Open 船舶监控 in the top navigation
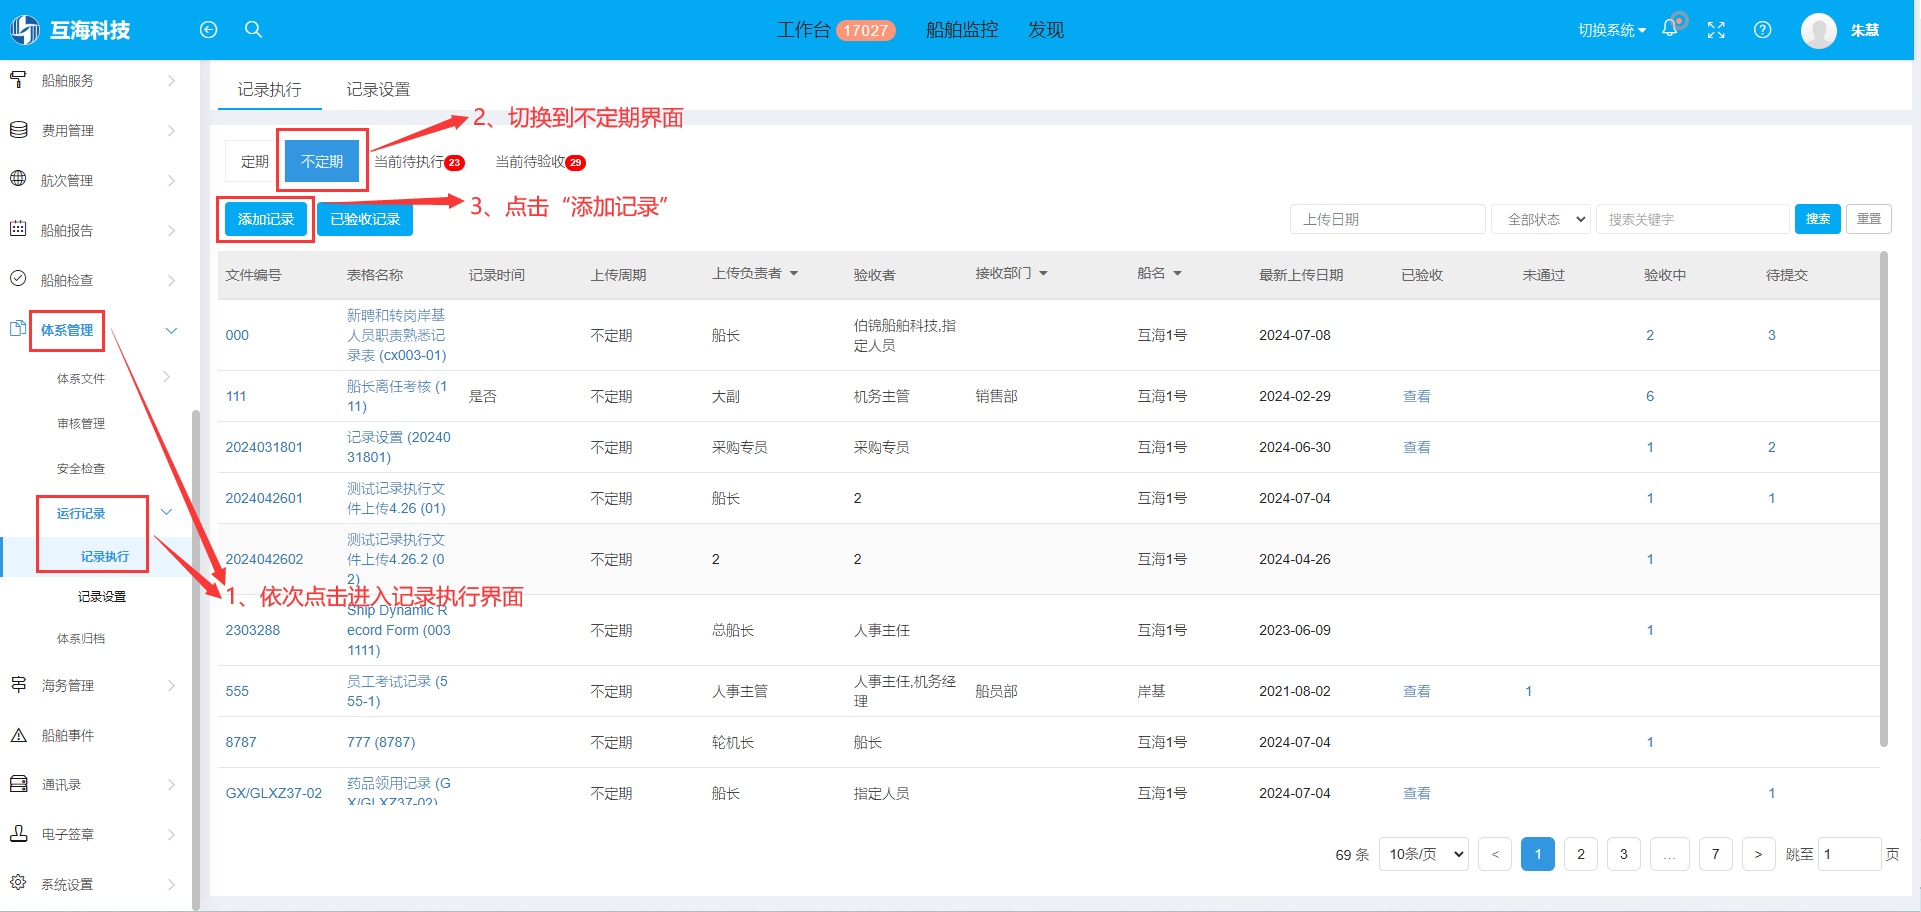 pos(962,30)
